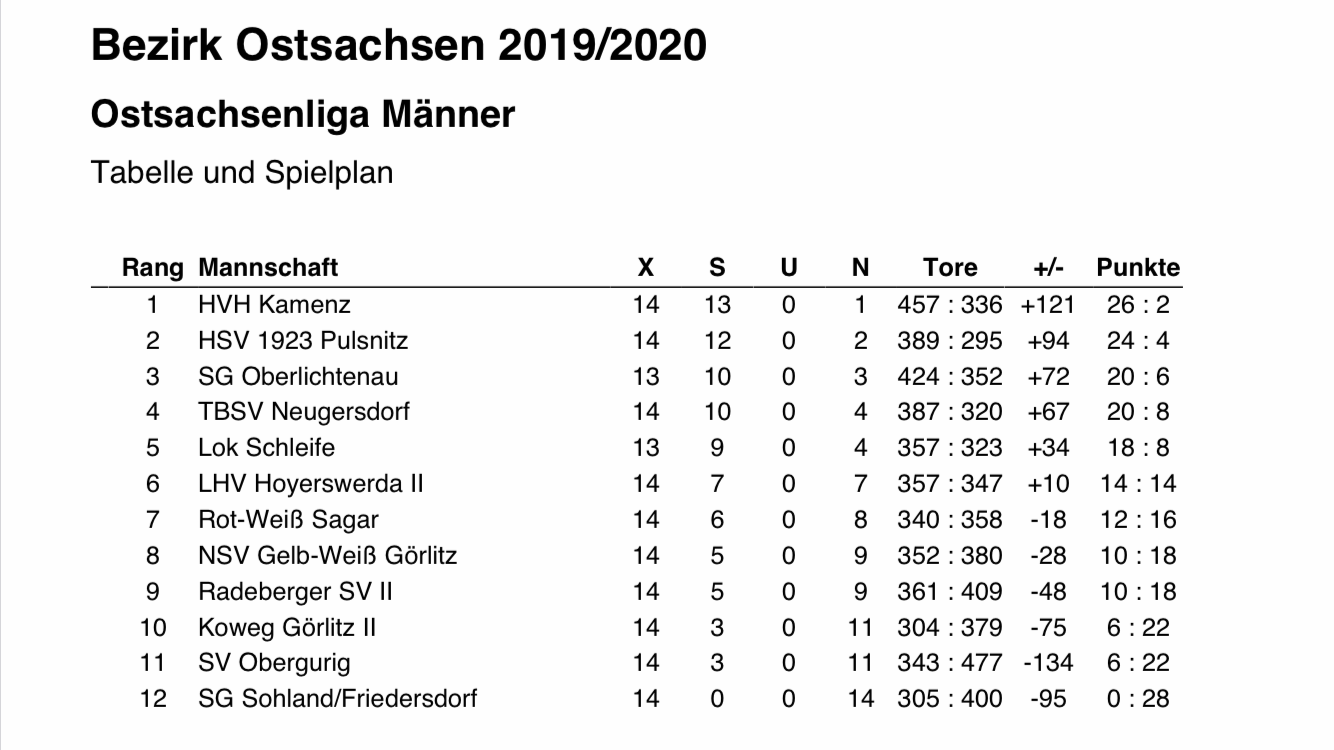Click the 'Mannschaft' column header
Image resolution: width=1334 pixels, height=750 pixels.
tap(268, 268)
